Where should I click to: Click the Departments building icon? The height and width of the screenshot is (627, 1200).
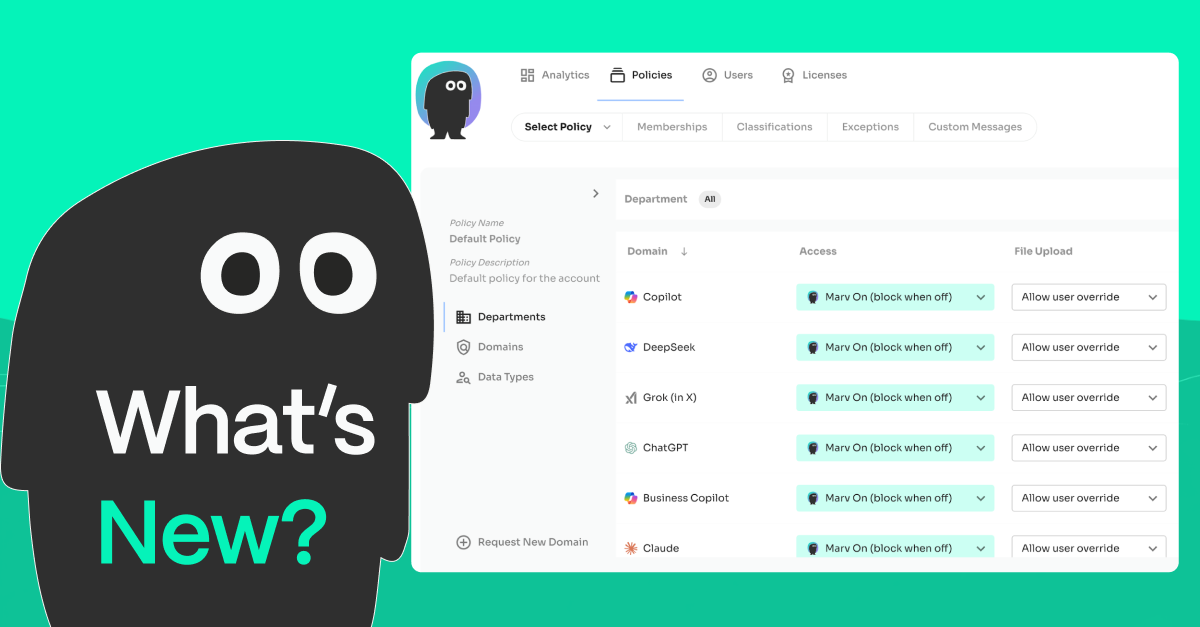[463, 317]
